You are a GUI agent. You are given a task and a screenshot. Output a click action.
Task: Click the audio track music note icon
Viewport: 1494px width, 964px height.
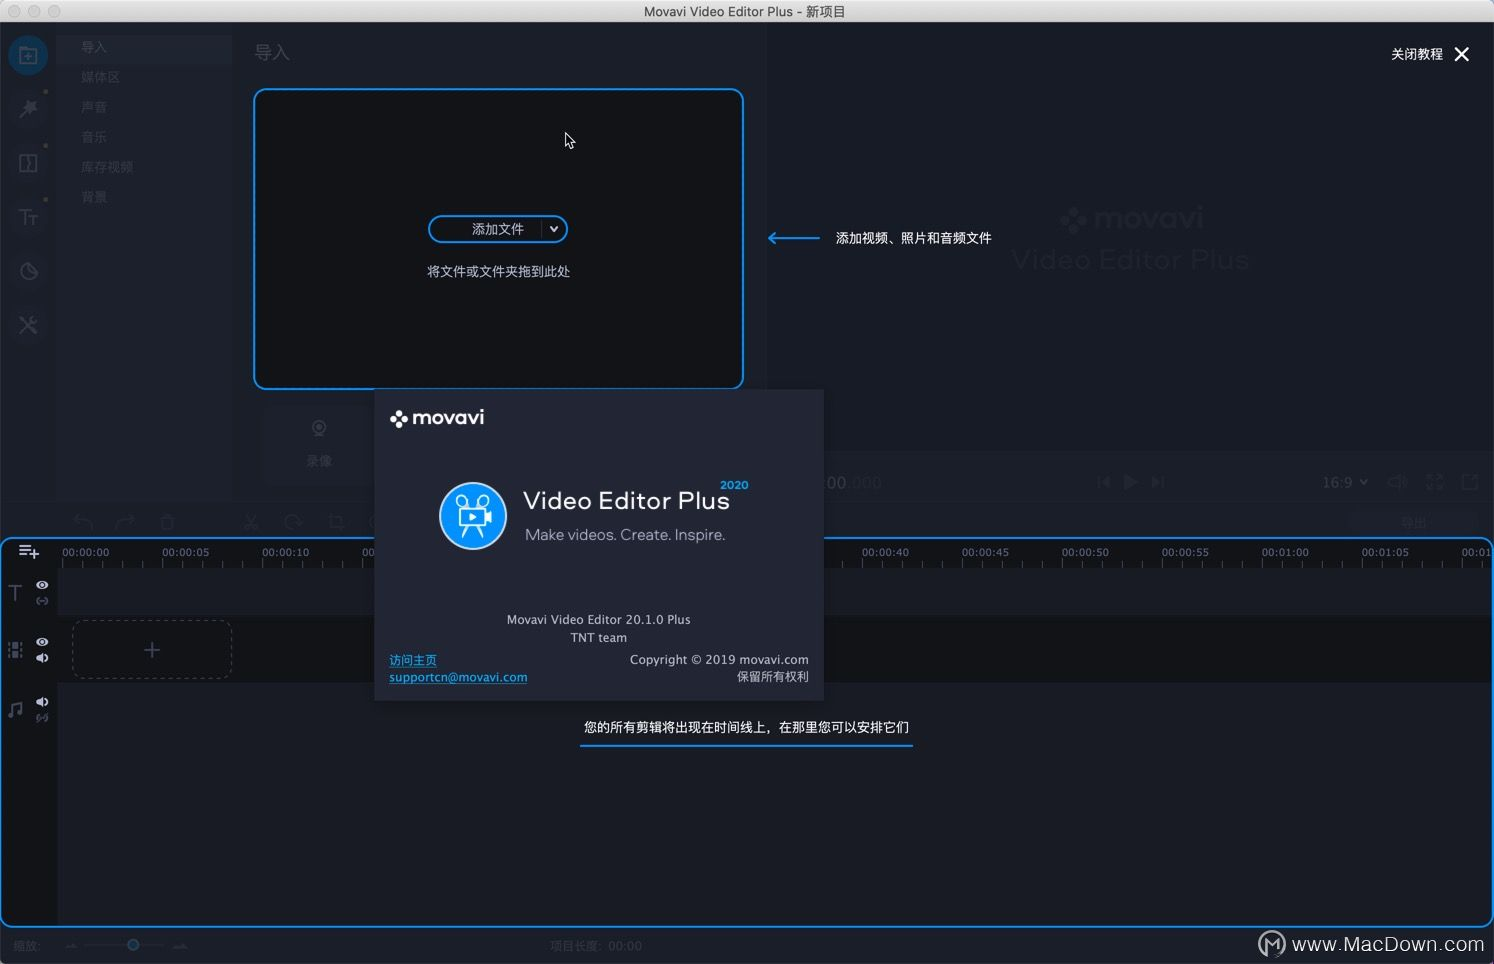click(15, 709)
